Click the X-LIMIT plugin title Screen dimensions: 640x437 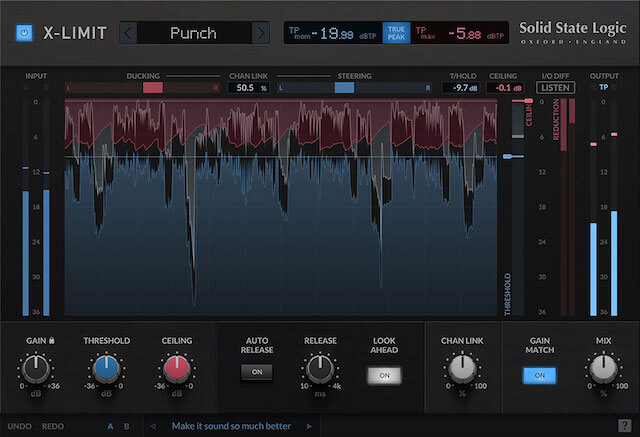point(75,33)
